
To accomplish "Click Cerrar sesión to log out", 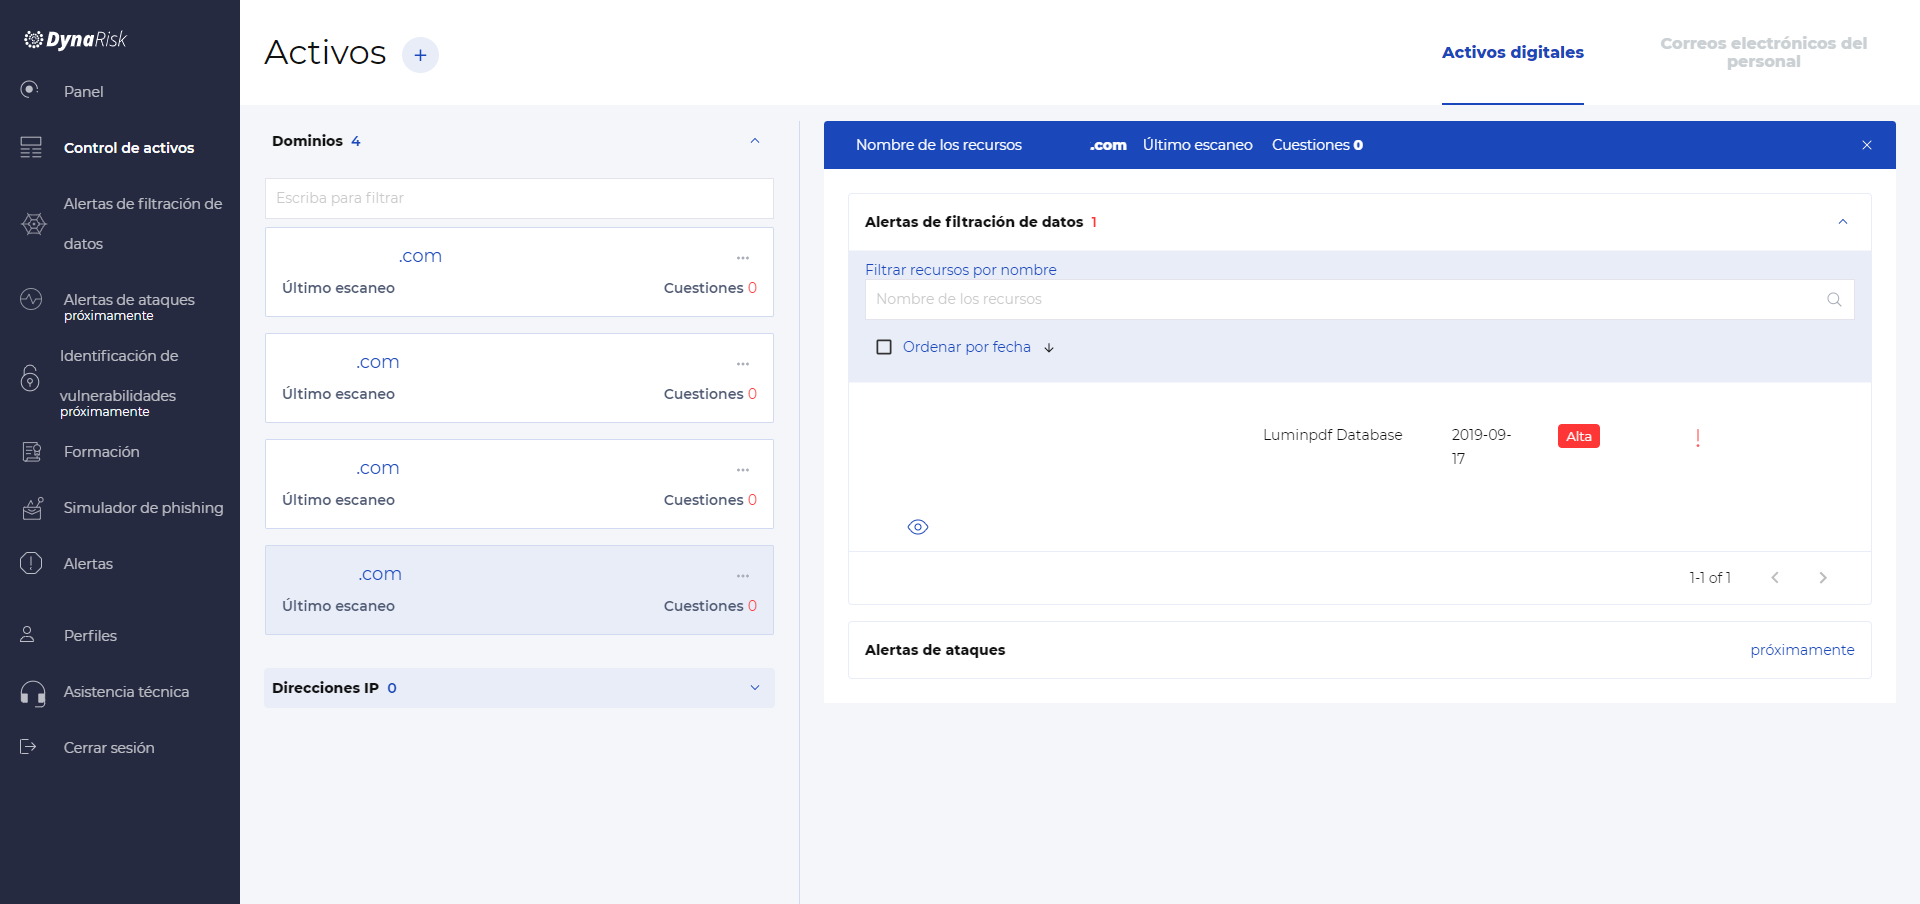I will (109, 748).
